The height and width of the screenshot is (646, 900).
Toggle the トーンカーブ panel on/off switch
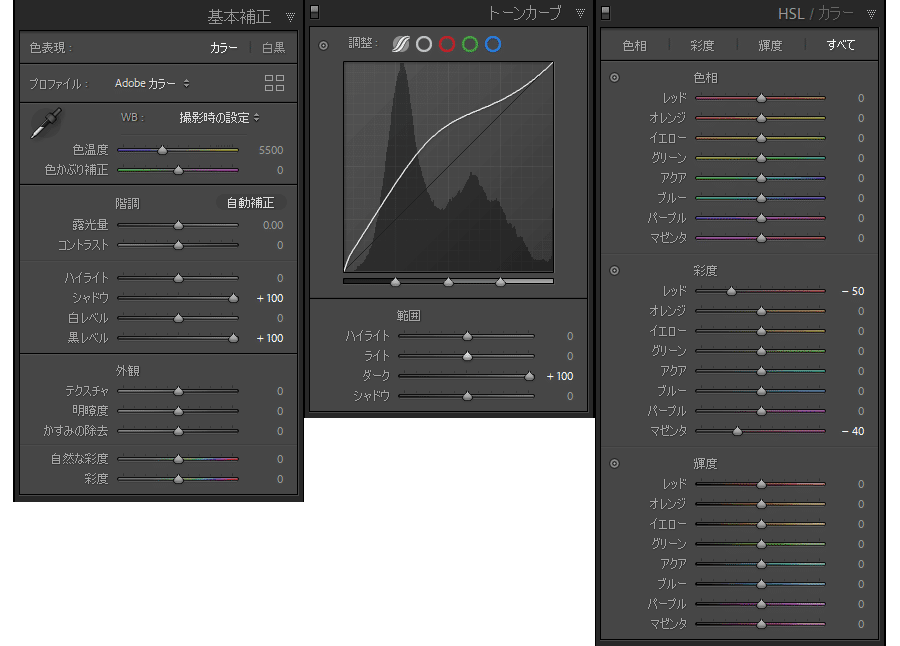[x=315, y=12]
